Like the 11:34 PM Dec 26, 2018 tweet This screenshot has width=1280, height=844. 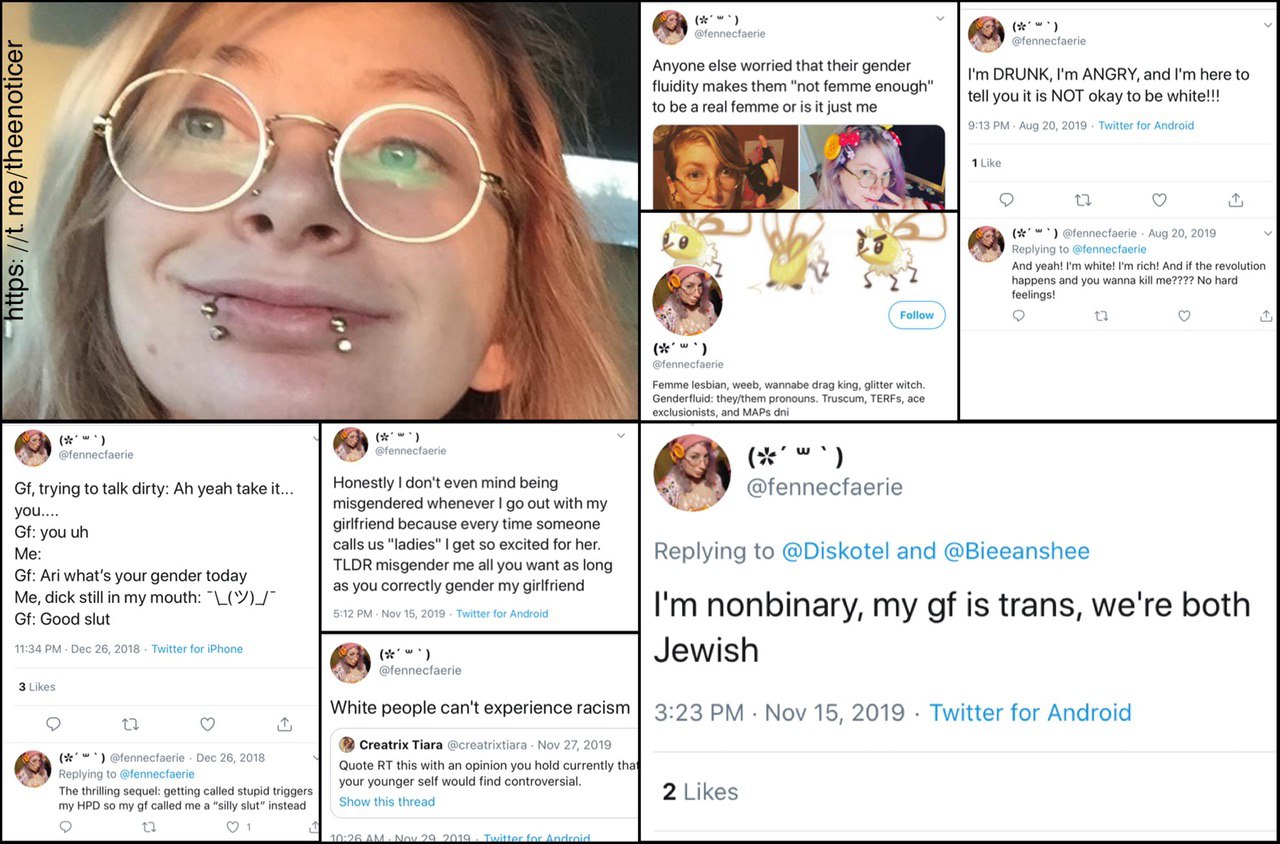click(x=207, y=724)
